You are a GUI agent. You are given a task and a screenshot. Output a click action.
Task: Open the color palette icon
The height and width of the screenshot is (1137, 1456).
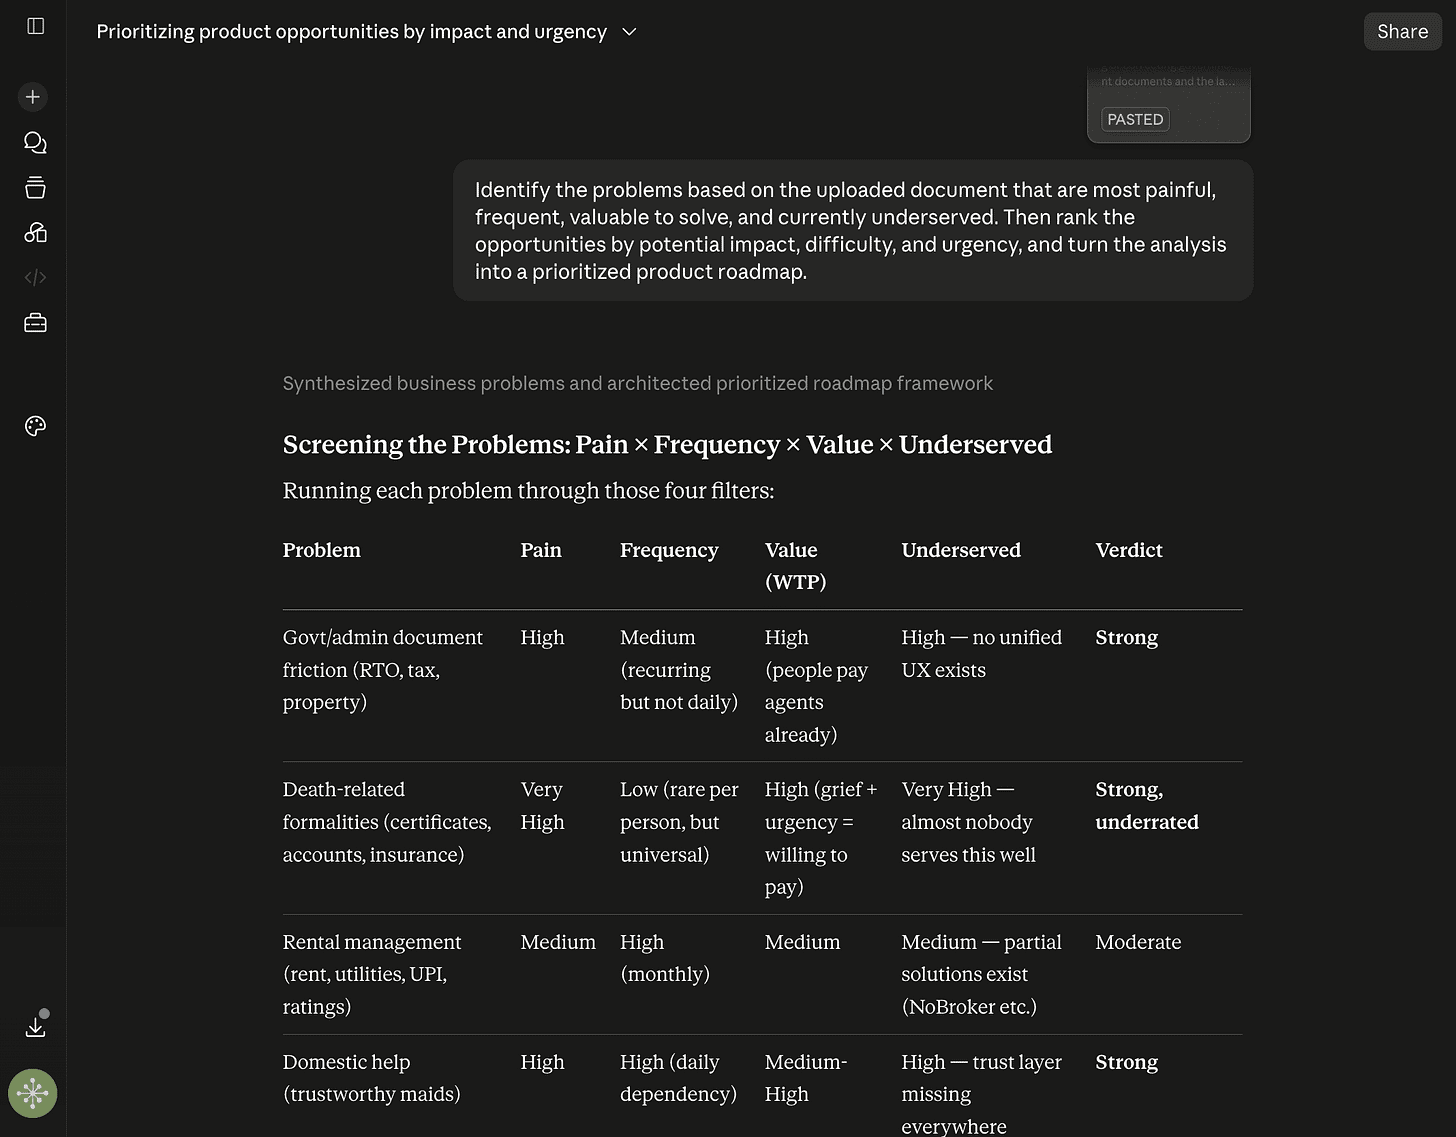click(x=35, y=426)
